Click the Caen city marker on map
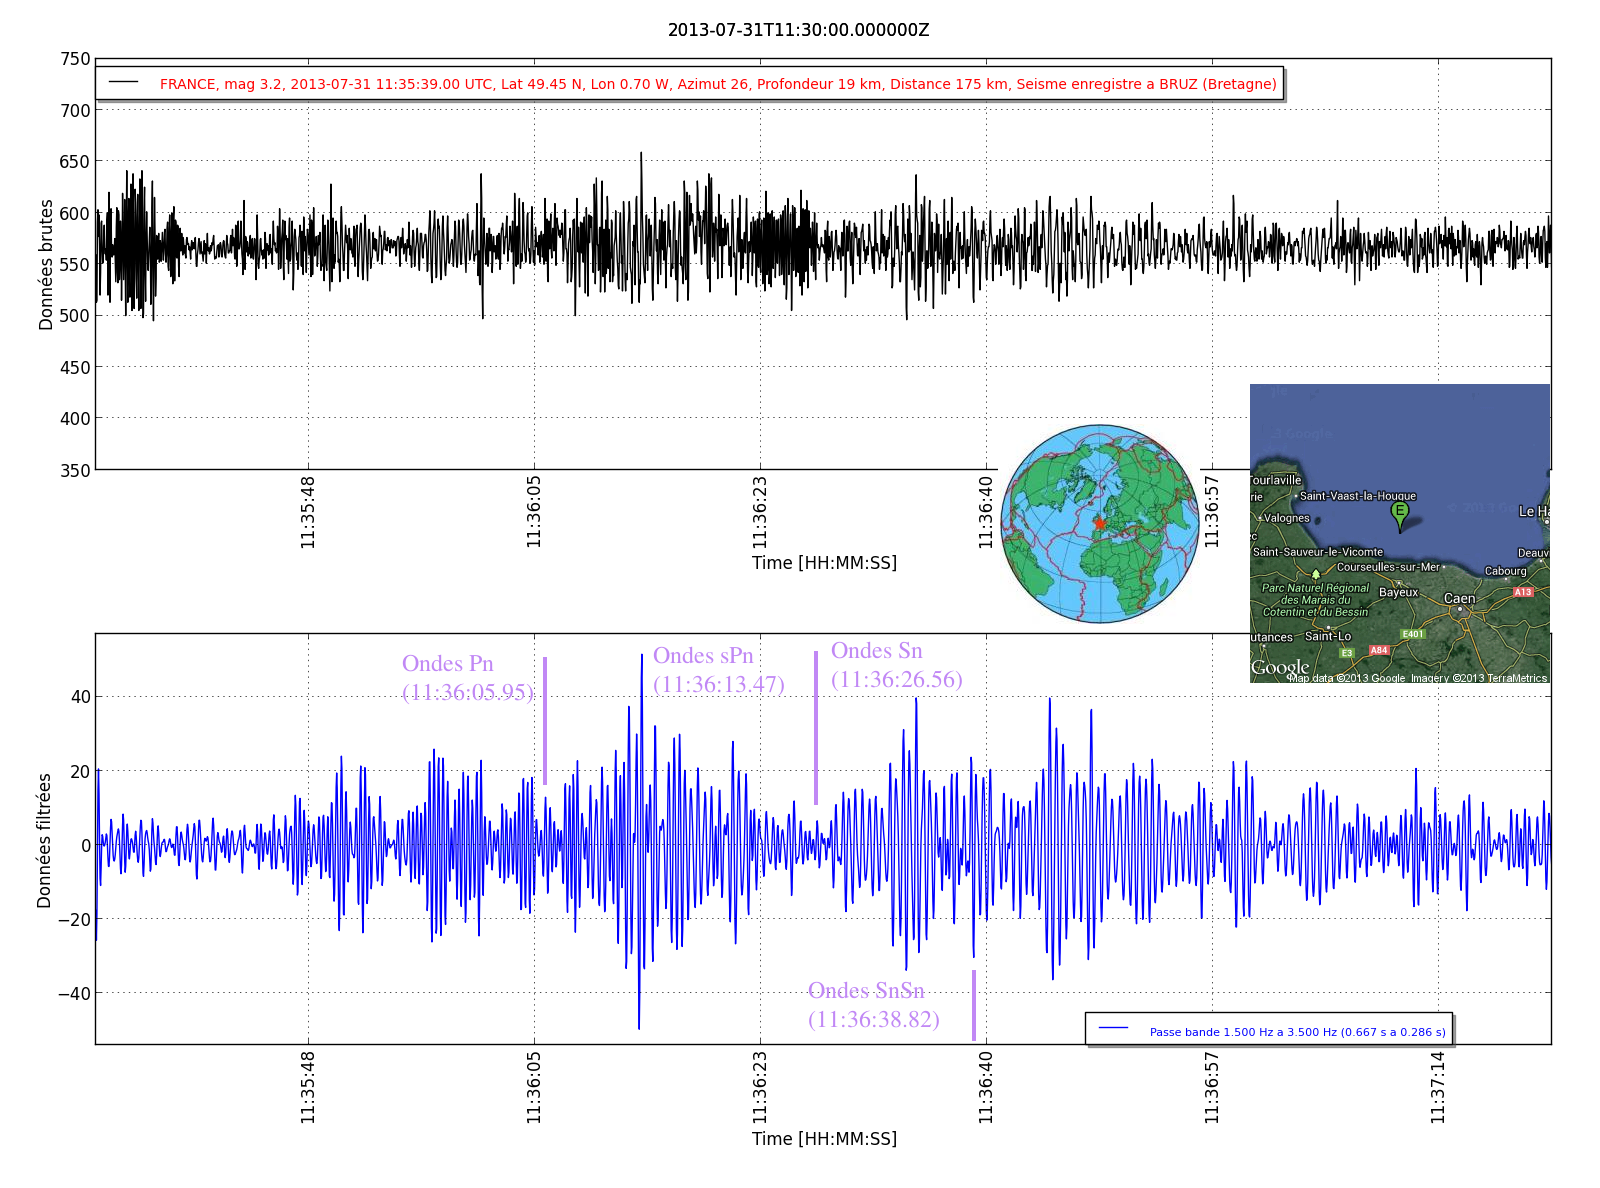This screenshot has width=1600, height=1188. 1460,608
